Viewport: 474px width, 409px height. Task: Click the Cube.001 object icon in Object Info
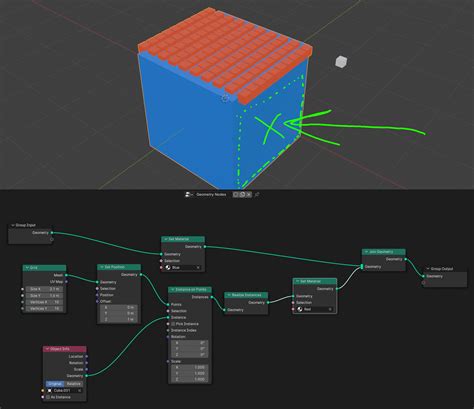[x=50, y=390]
